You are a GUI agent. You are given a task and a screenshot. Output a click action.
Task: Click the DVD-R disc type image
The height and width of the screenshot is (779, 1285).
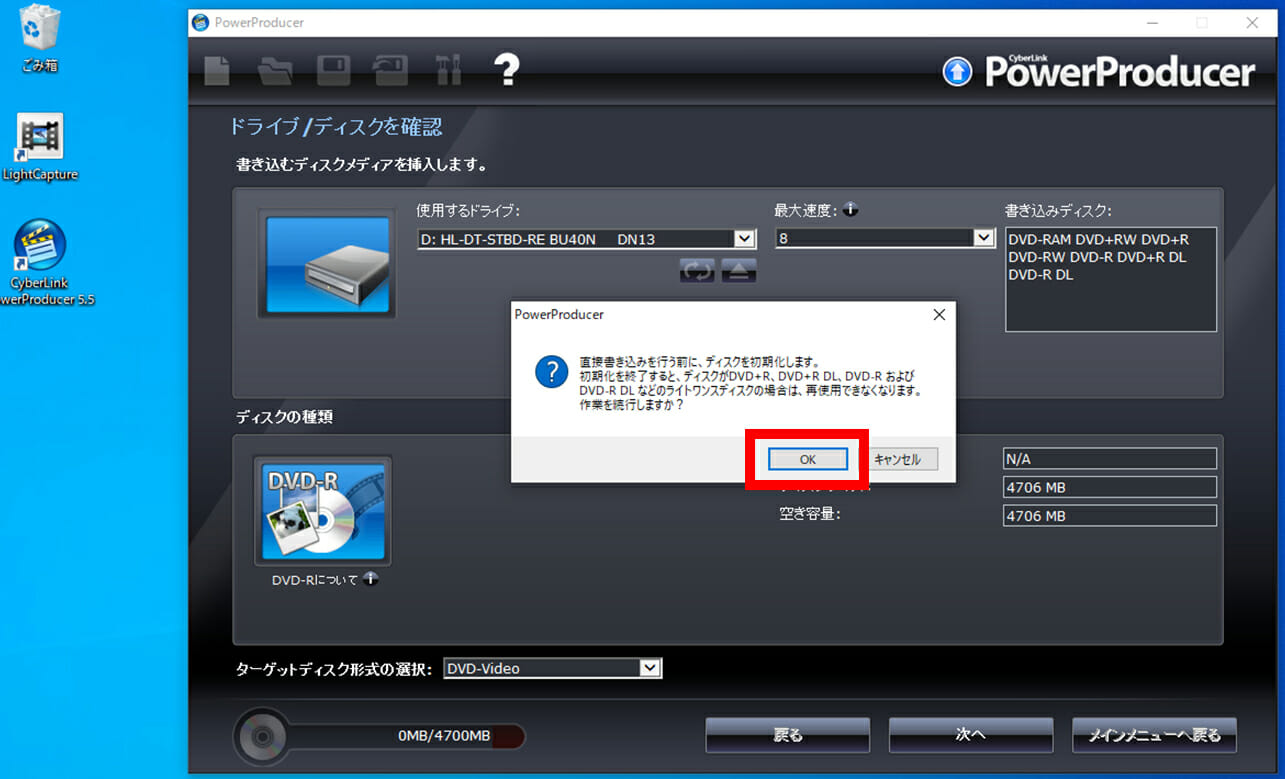(x=323, y=511)
